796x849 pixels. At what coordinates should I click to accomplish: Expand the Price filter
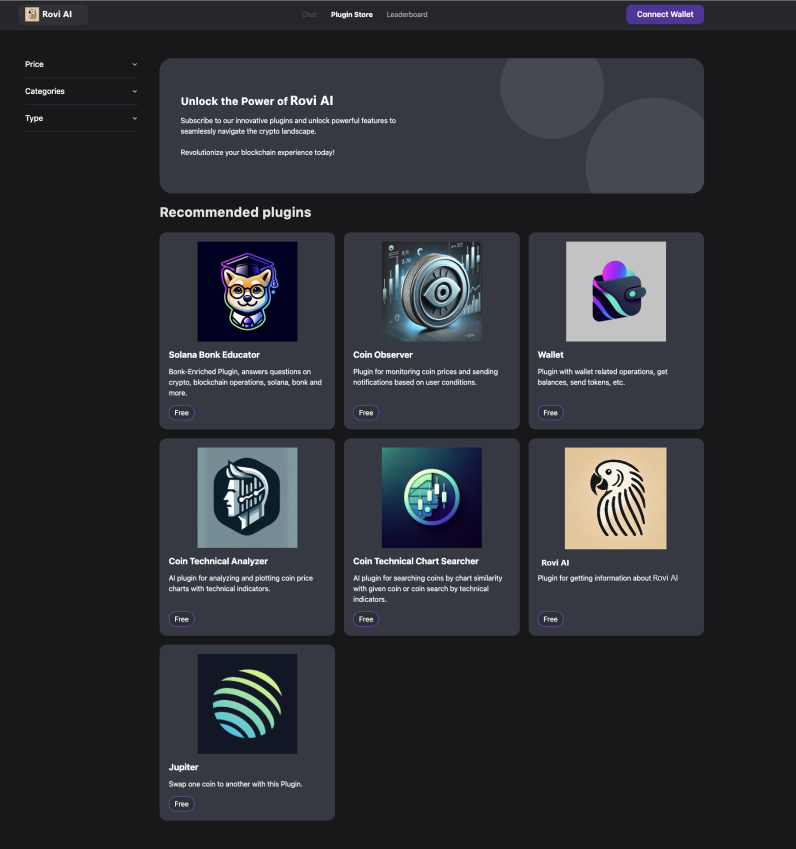coord(81,64)
